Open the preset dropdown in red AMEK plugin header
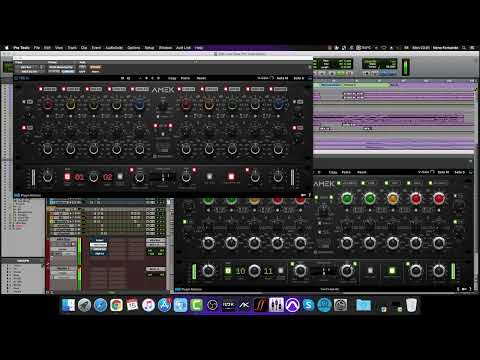Screen dimensions: 480x360 (x=61, y=67)
